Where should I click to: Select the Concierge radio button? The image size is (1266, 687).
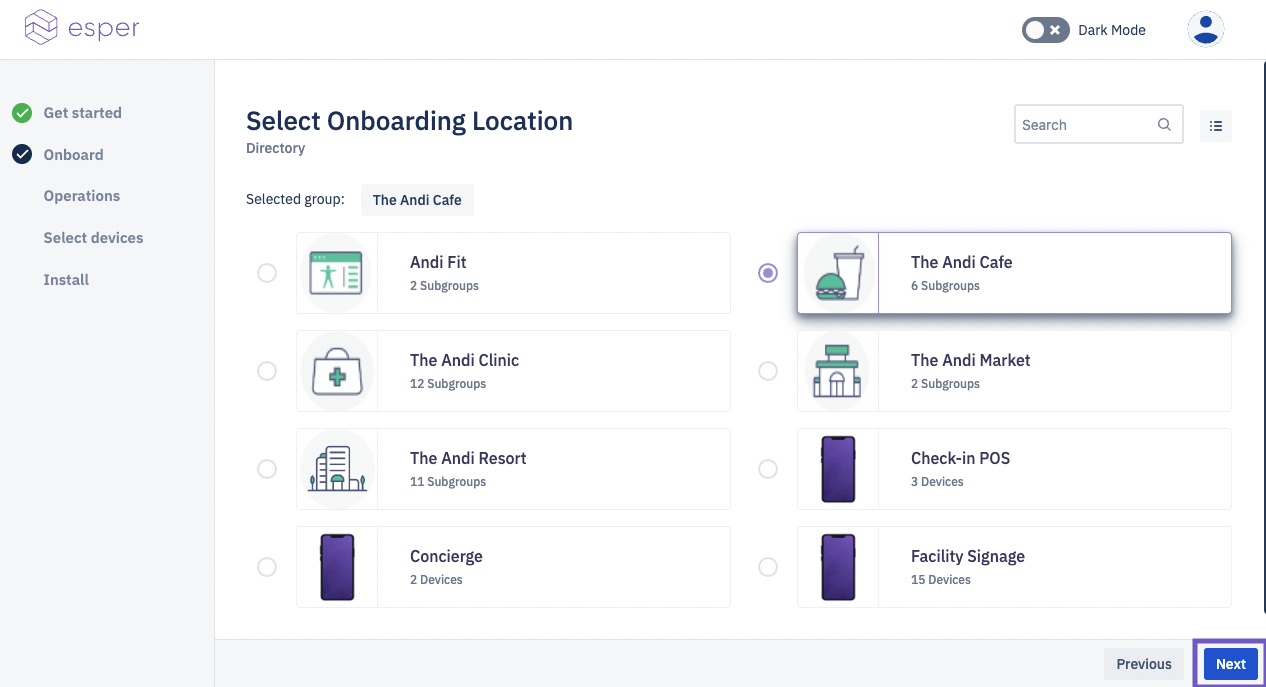267,567
